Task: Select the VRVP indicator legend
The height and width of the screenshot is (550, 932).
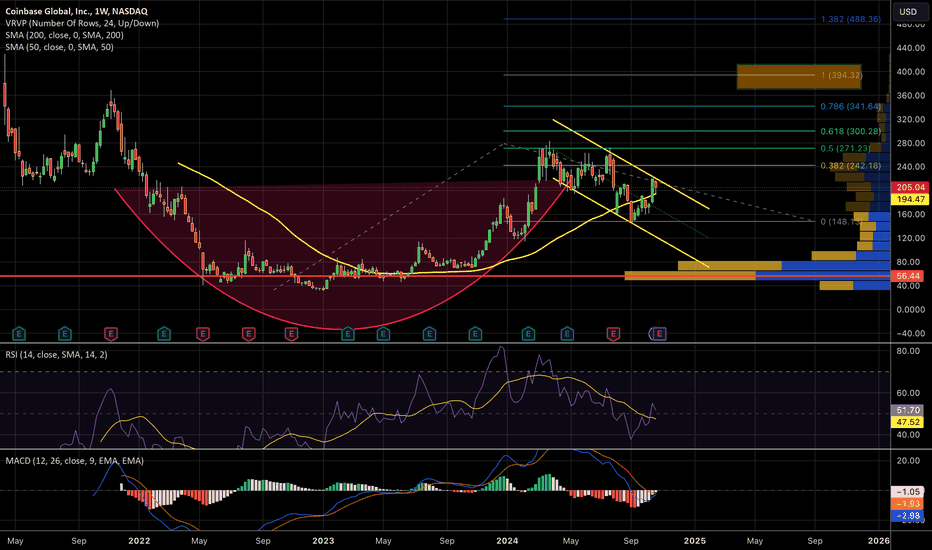Action: 82,23
